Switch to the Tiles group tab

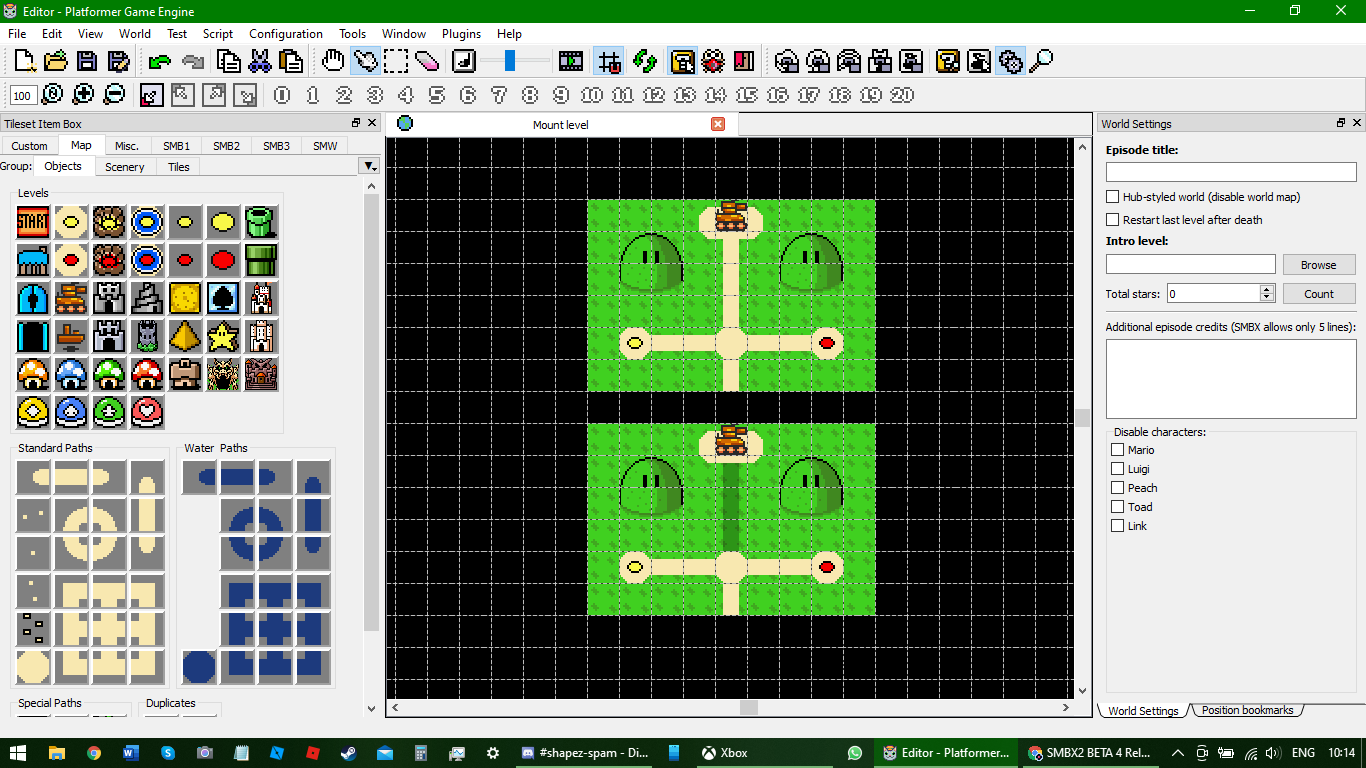[179, 167]
